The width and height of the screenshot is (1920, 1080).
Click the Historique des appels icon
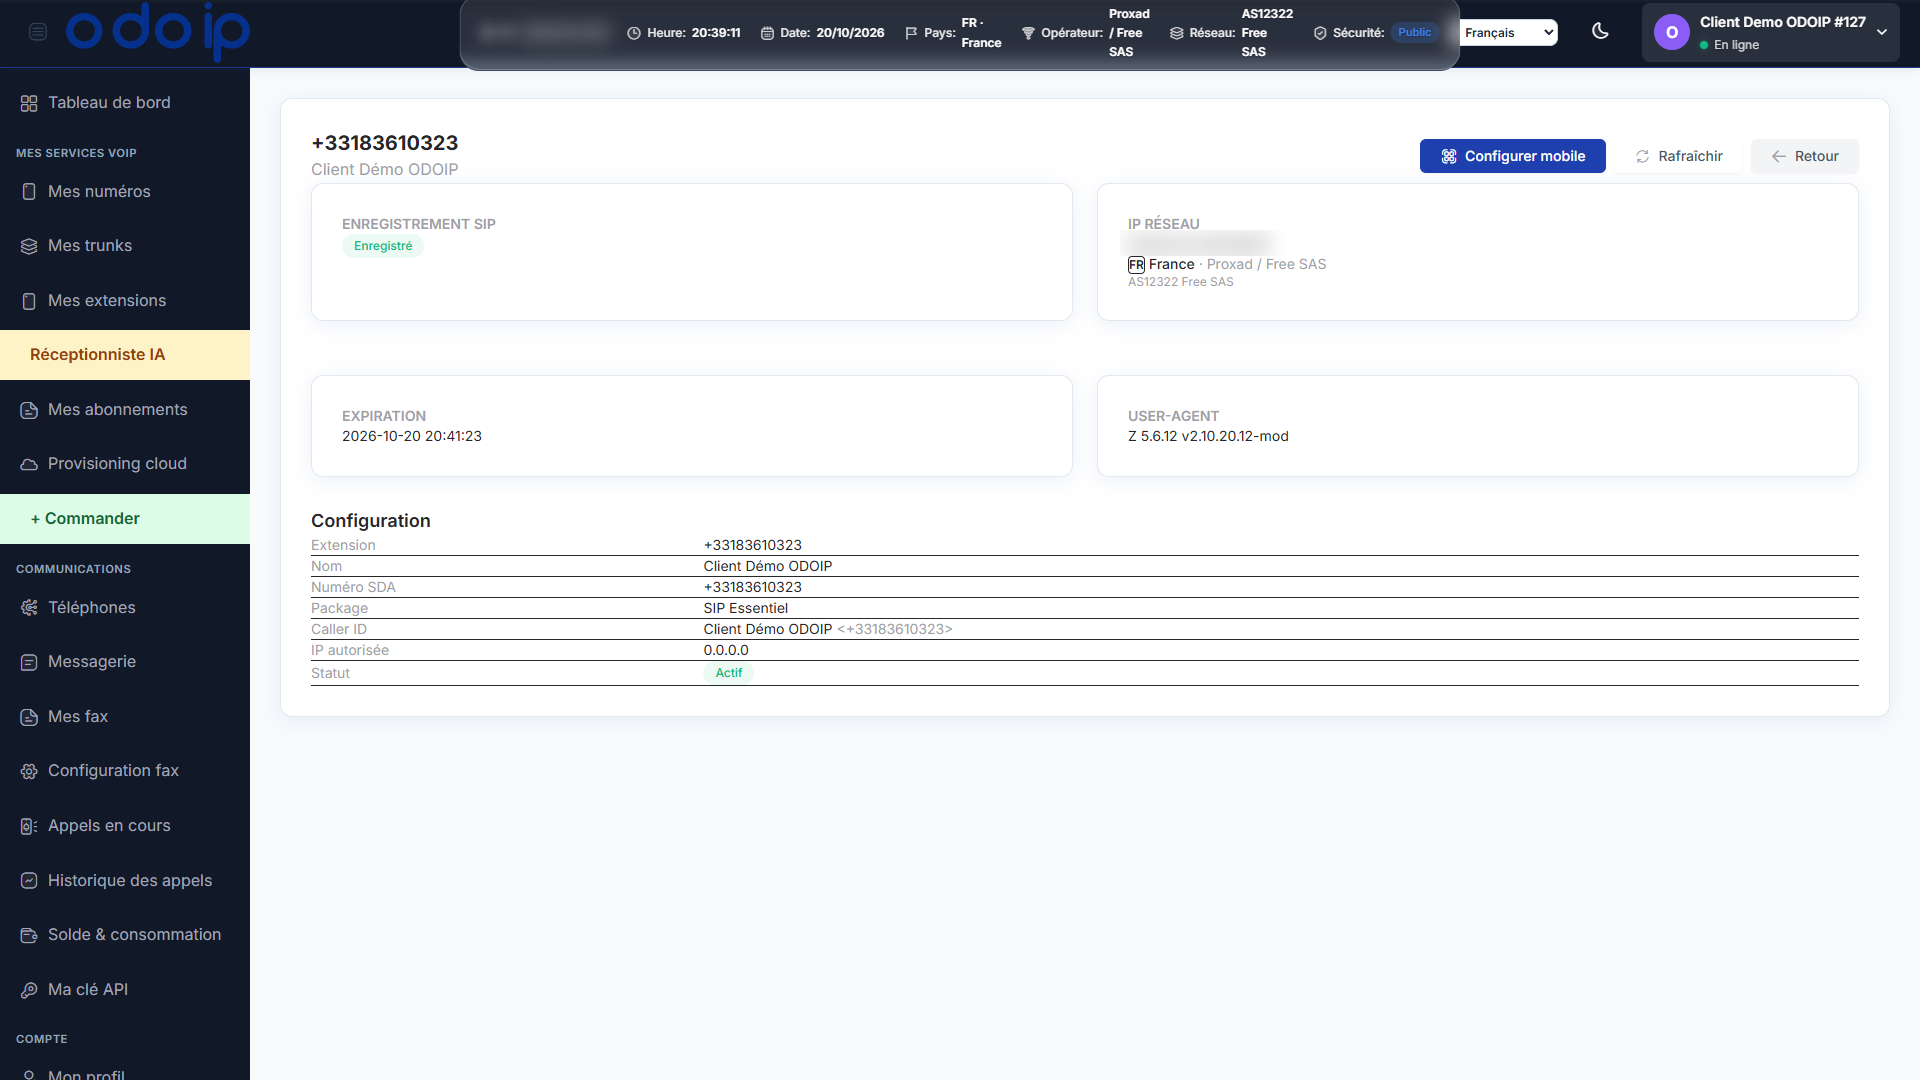click(29, 881)
